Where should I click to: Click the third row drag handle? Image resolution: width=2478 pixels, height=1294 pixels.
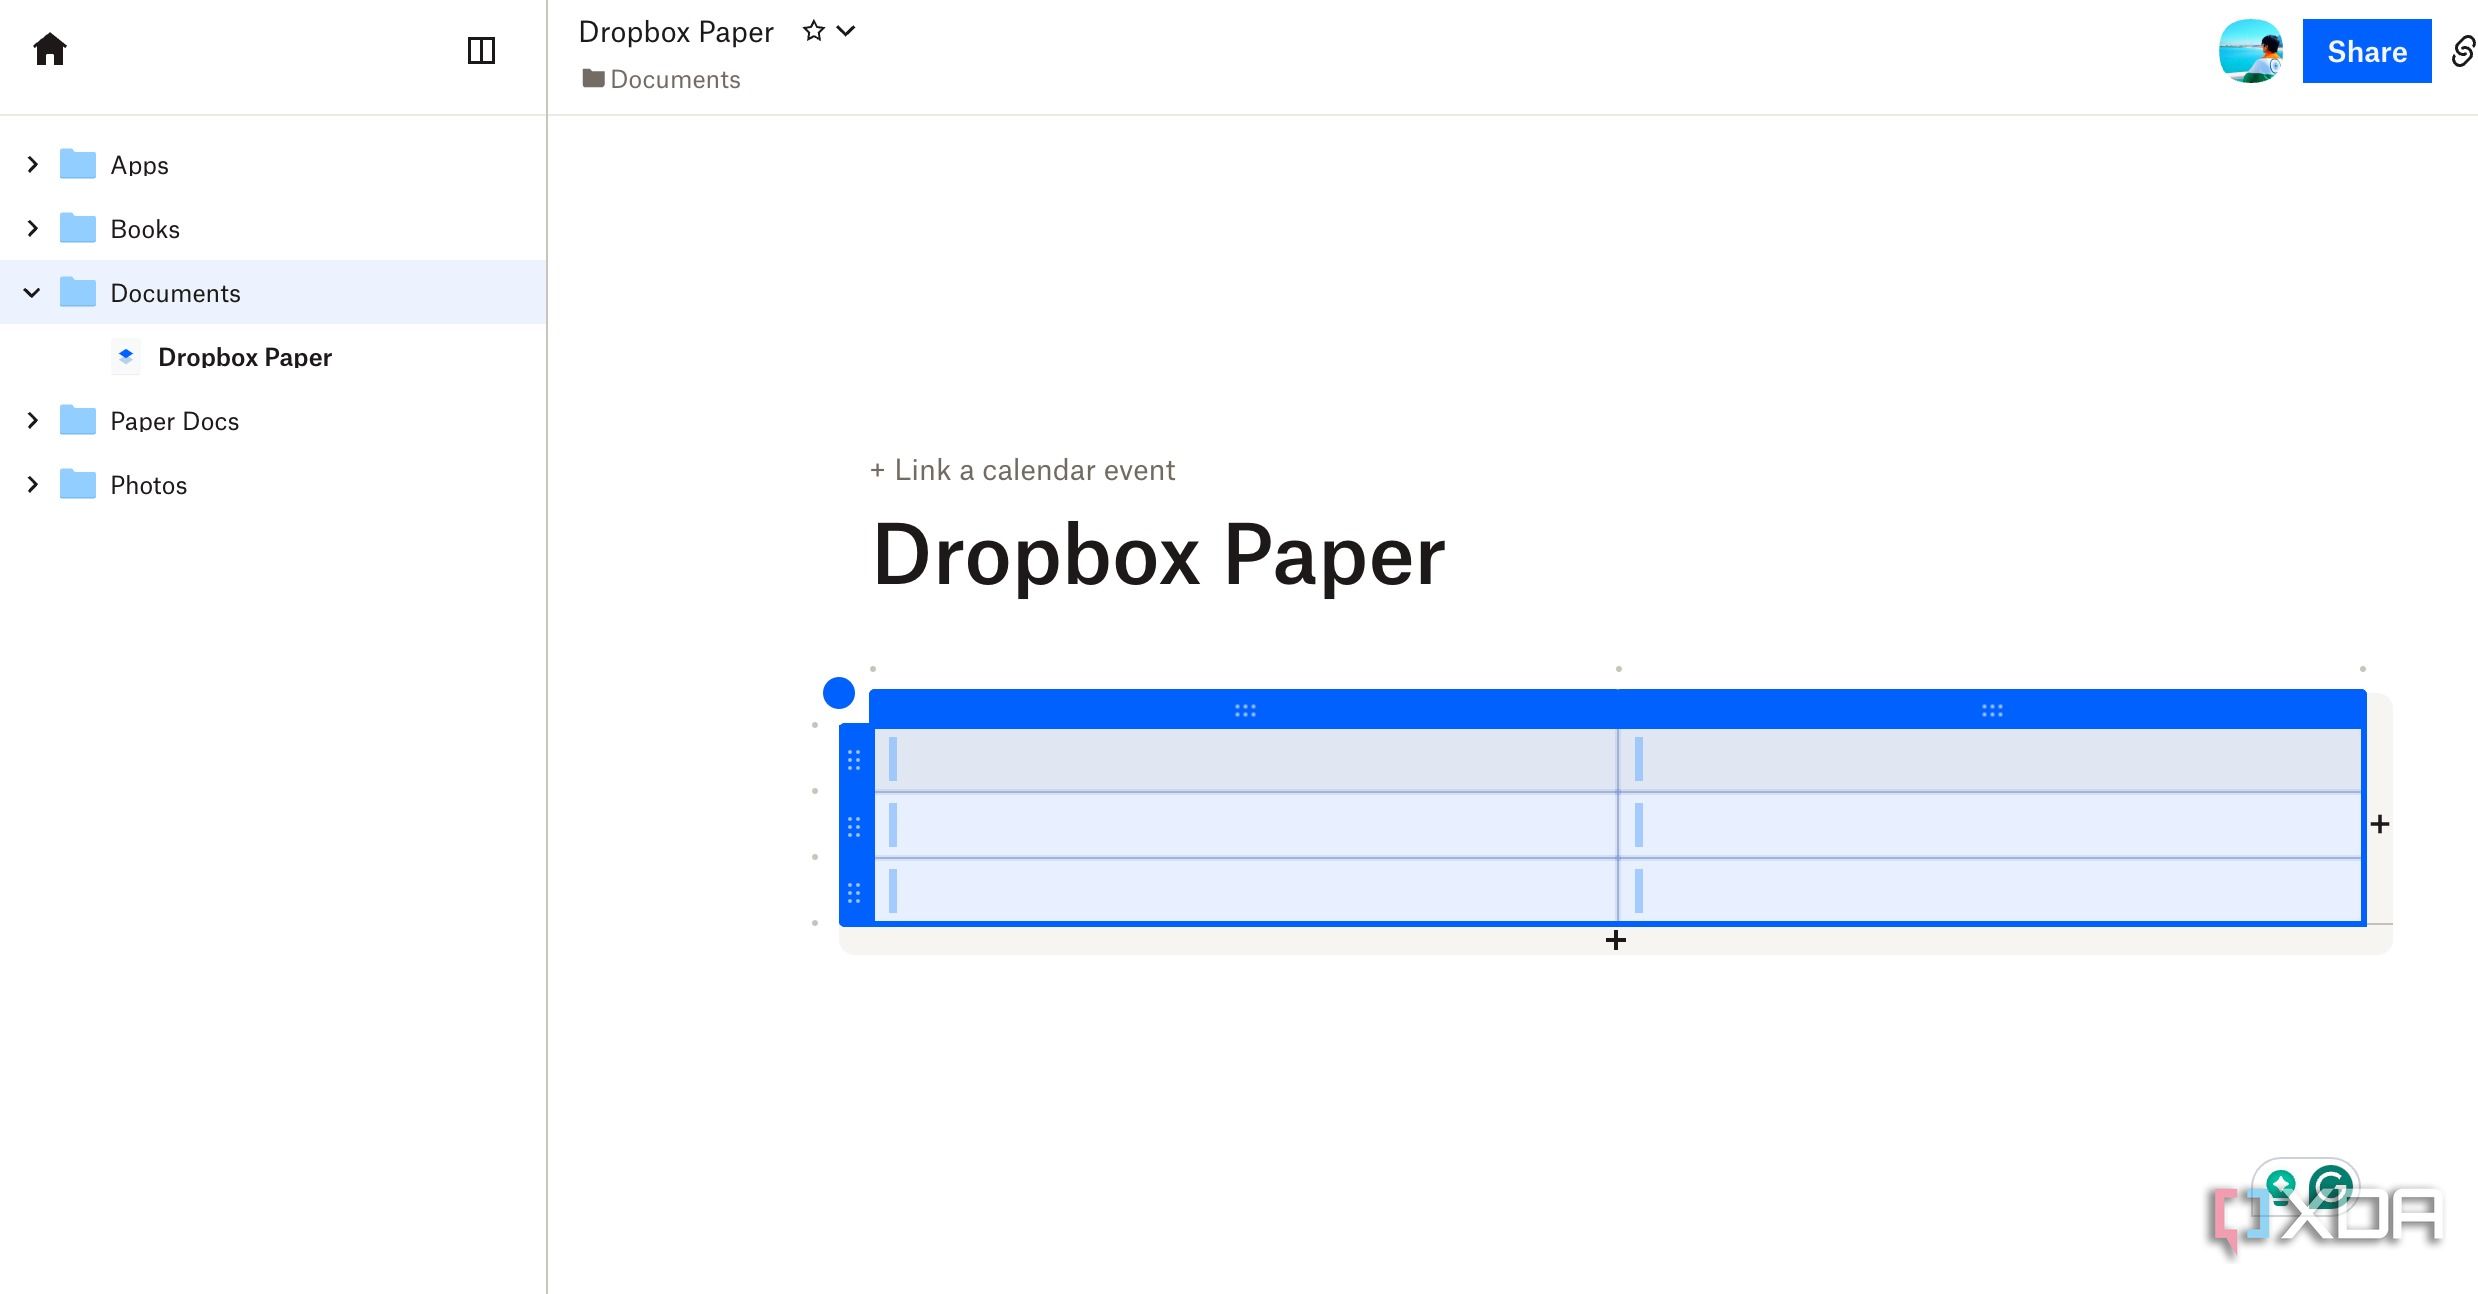point(853,892)
